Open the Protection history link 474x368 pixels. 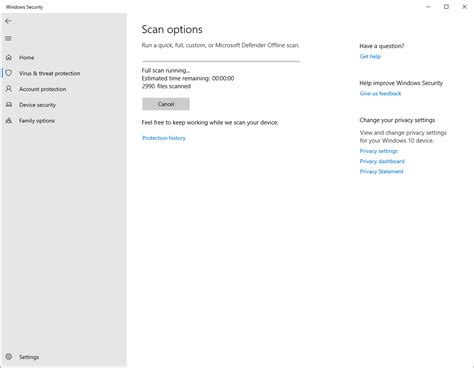coord(164,138)
